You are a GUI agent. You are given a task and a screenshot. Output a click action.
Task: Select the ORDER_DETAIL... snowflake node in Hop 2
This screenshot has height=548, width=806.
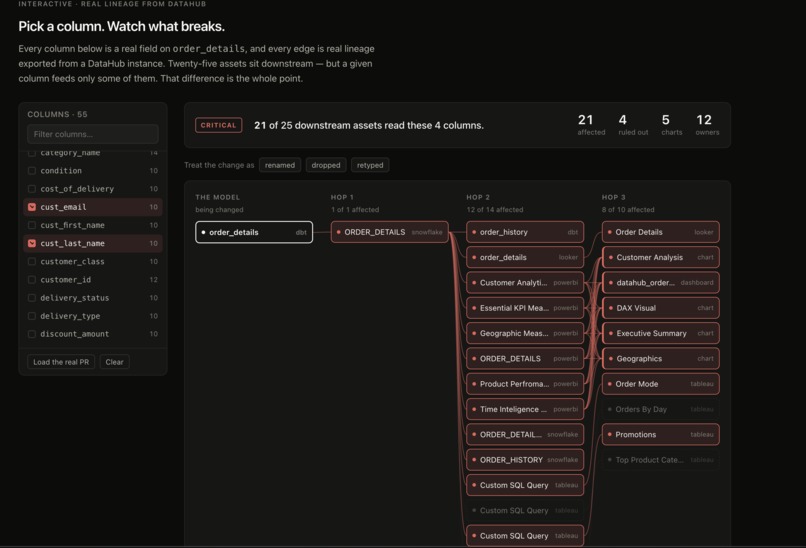[x=525, y=434]
